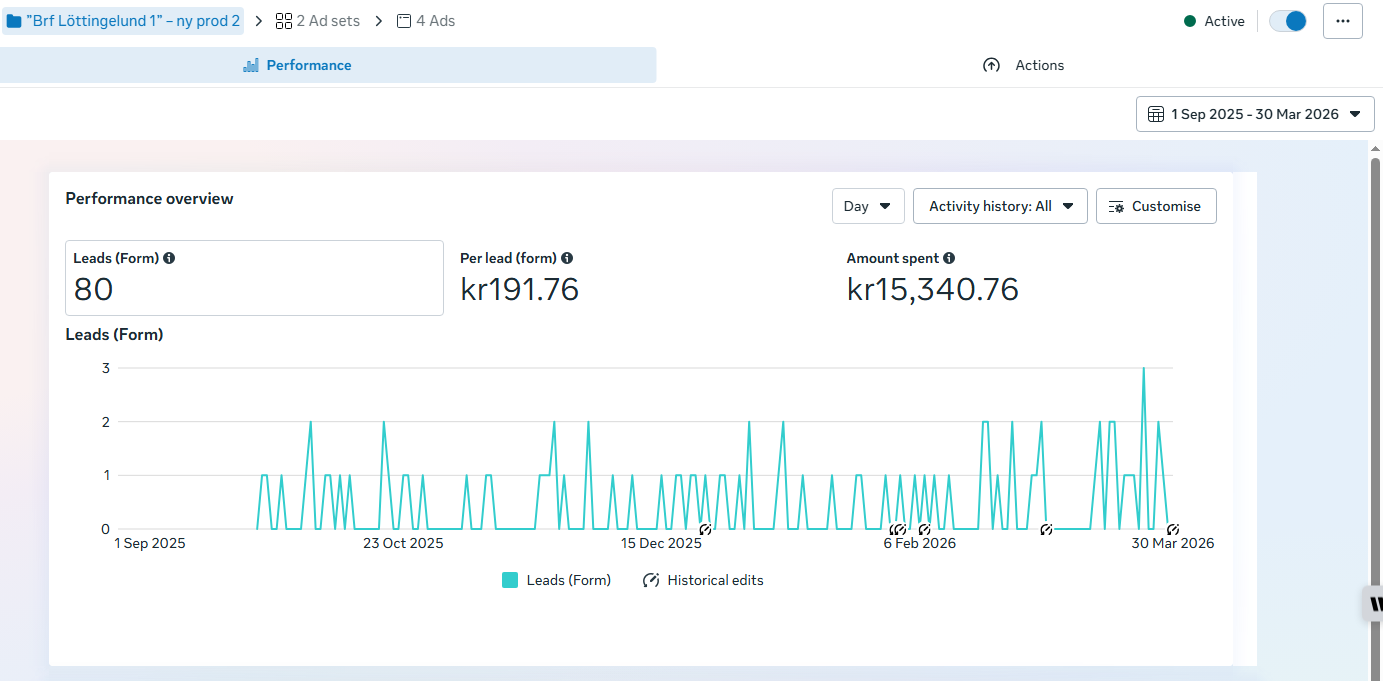The image size is (1383, 681).
Task: Toggle the campaign Active switch off
Action: 1288,21
